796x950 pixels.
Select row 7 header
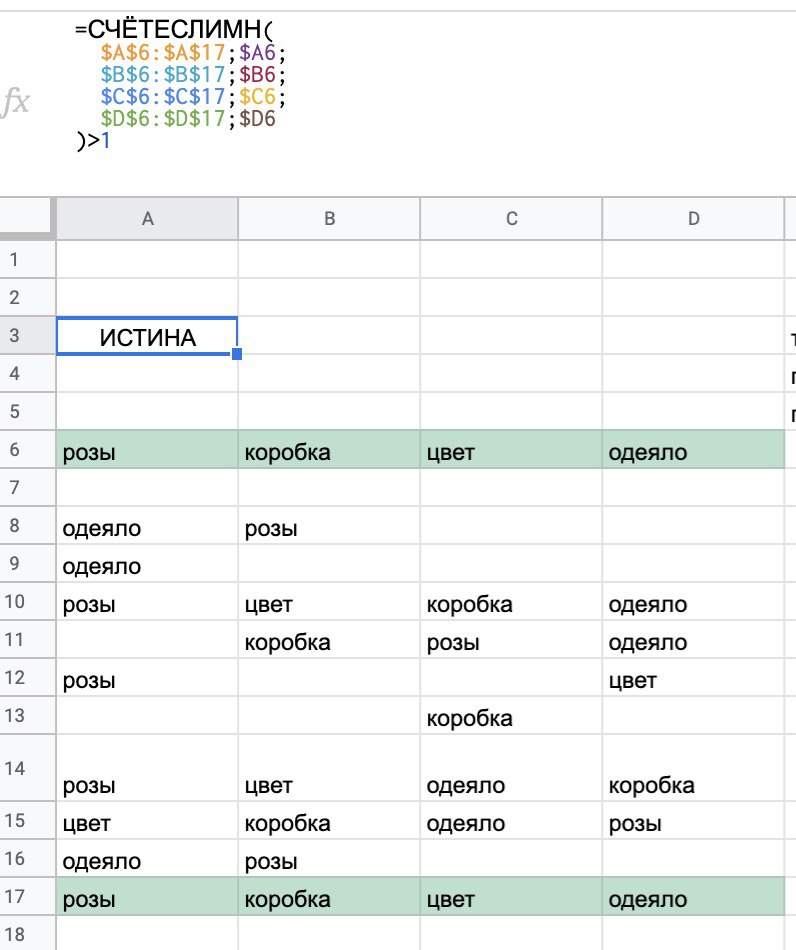[27, 488]
